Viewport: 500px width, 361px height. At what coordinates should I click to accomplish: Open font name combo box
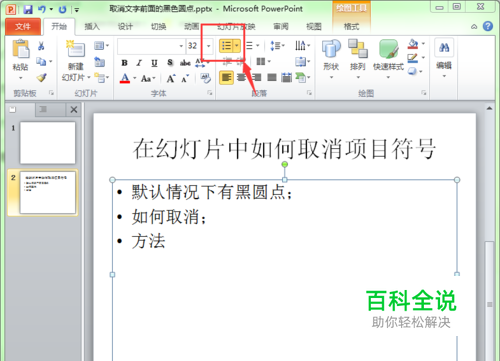151,46
